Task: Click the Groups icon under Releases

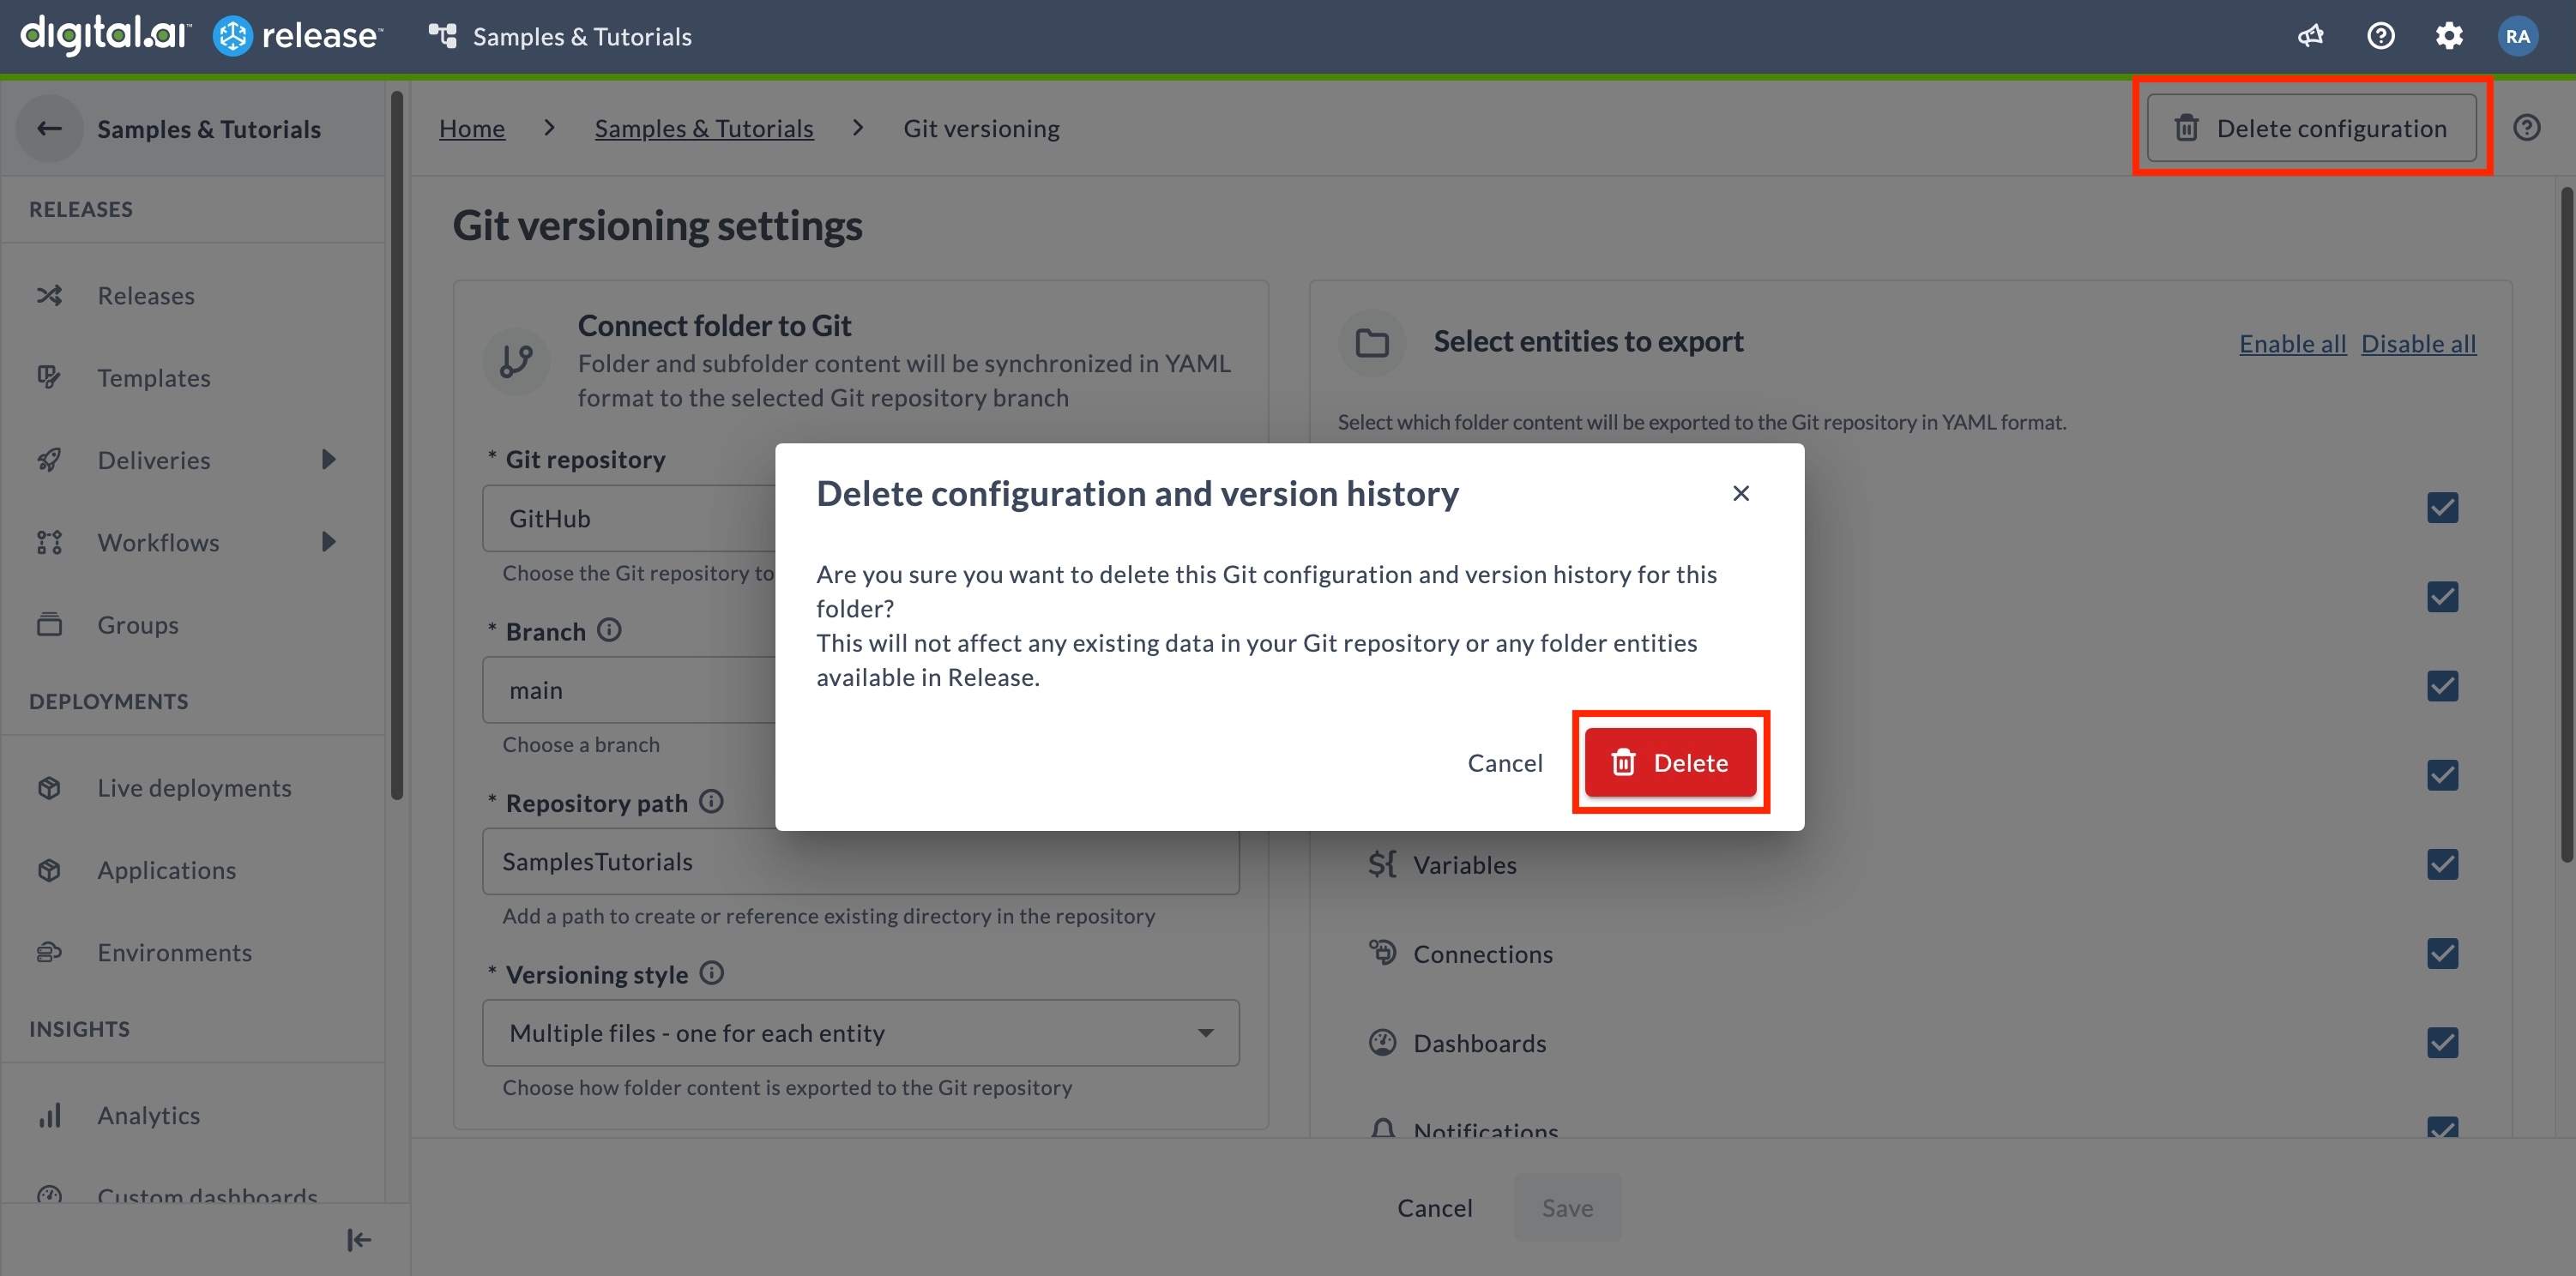Action: click(49, 624)
